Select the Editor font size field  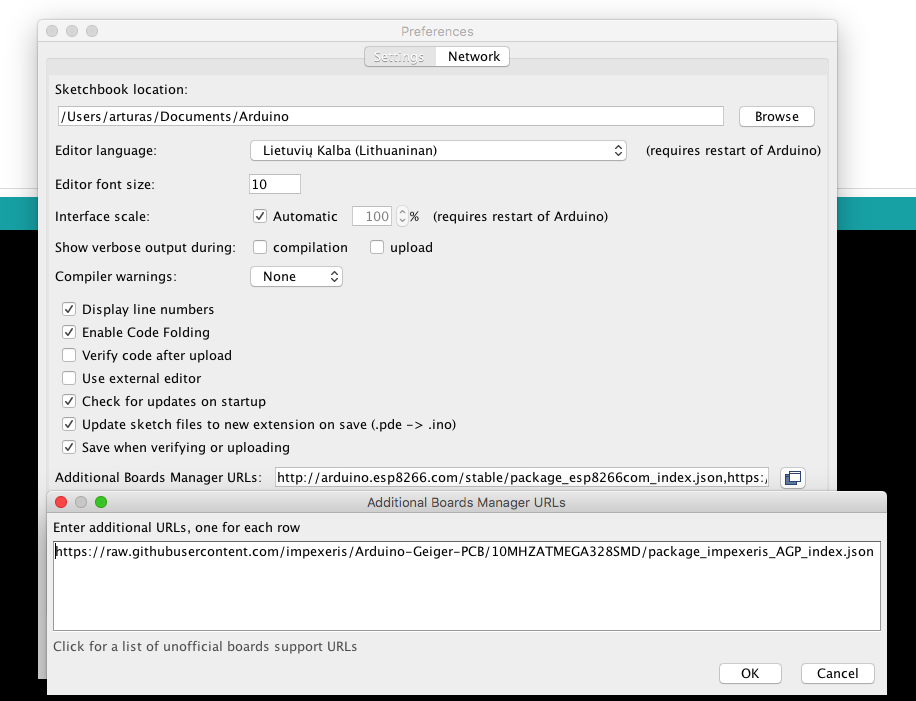[274, 184]
